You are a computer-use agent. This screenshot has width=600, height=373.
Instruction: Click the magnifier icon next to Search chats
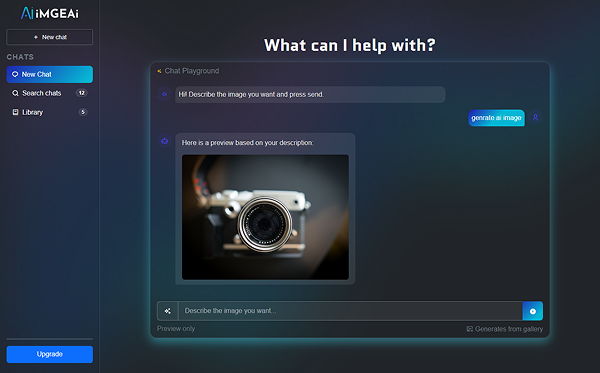15,93
